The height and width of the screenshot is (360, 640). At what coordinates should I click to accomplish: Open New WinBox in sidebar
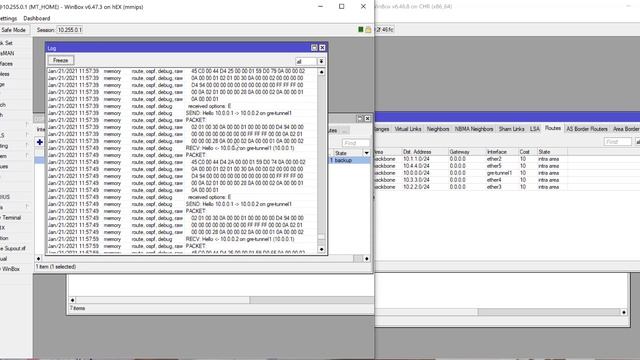point(10,269)
